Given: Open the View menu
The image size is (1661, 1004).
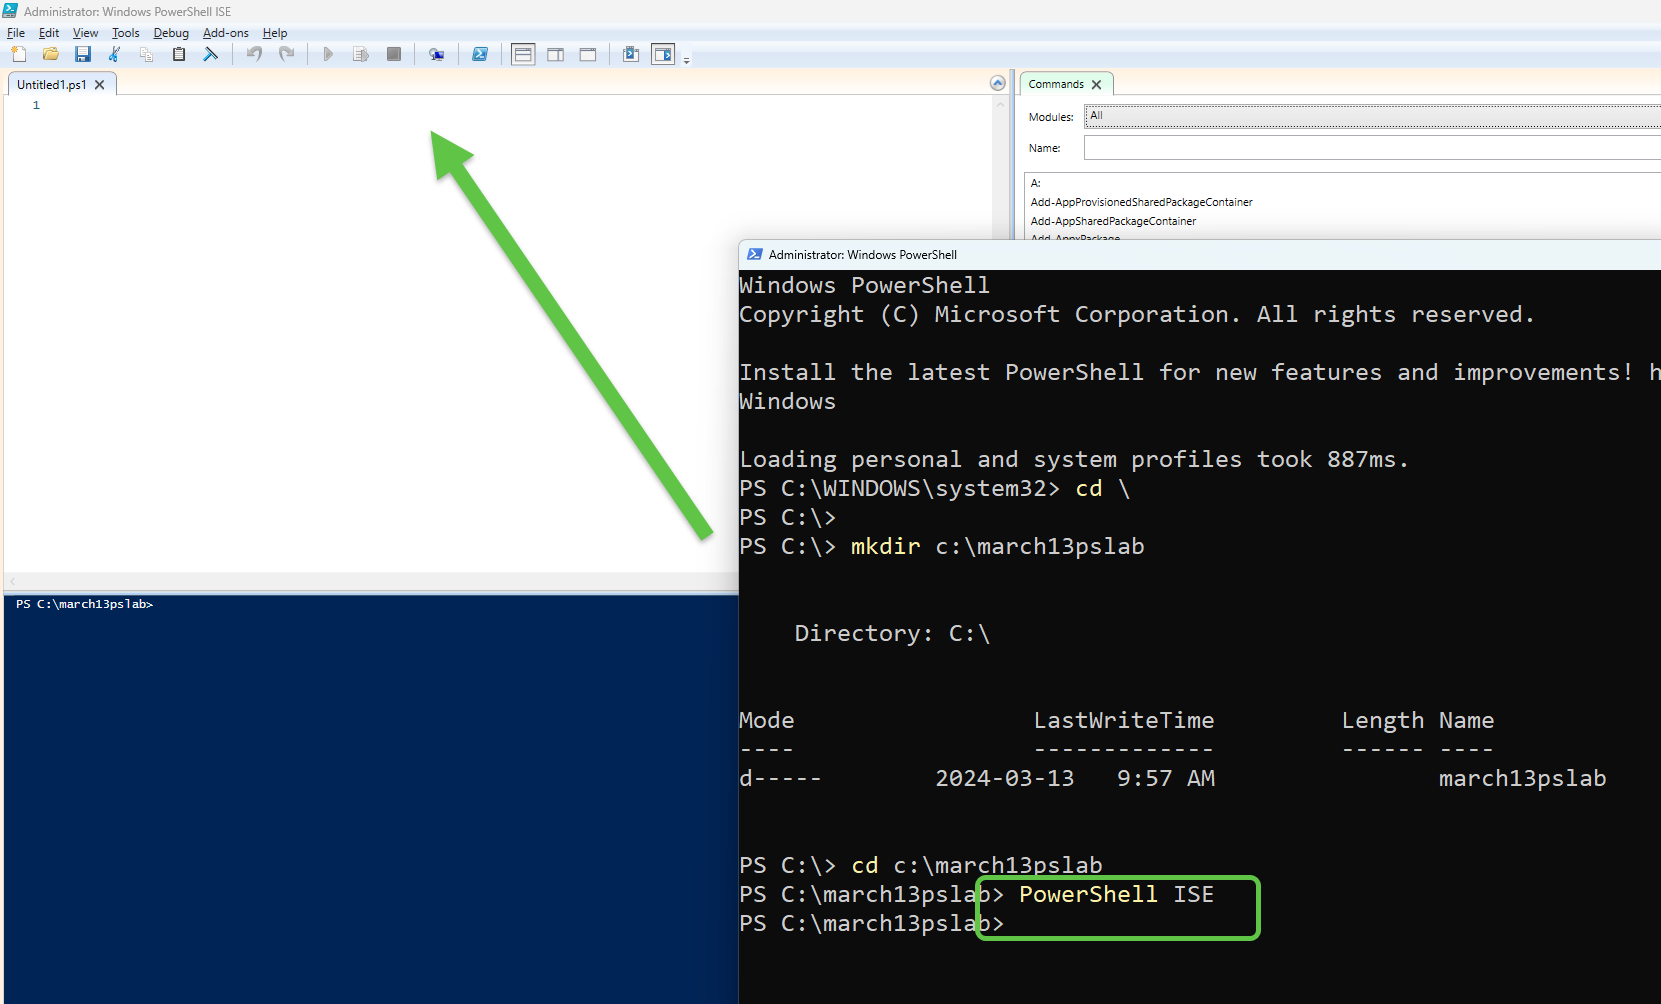Looking at the screenshot, I should pos(86,33).
